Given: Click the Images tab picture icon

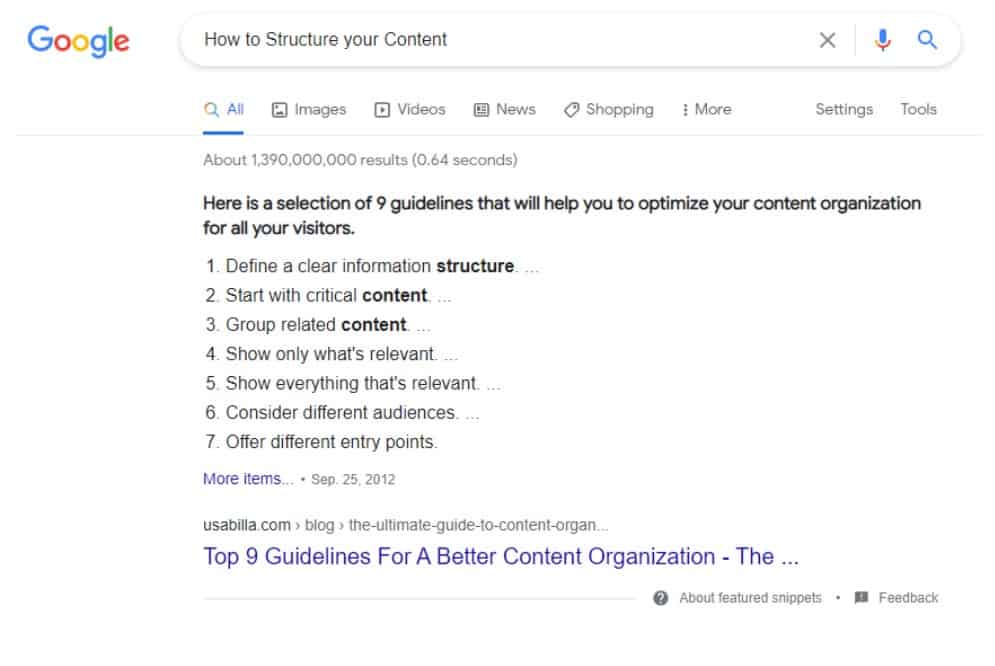Looking at the screenshot, I should click(x=279, y=110).
